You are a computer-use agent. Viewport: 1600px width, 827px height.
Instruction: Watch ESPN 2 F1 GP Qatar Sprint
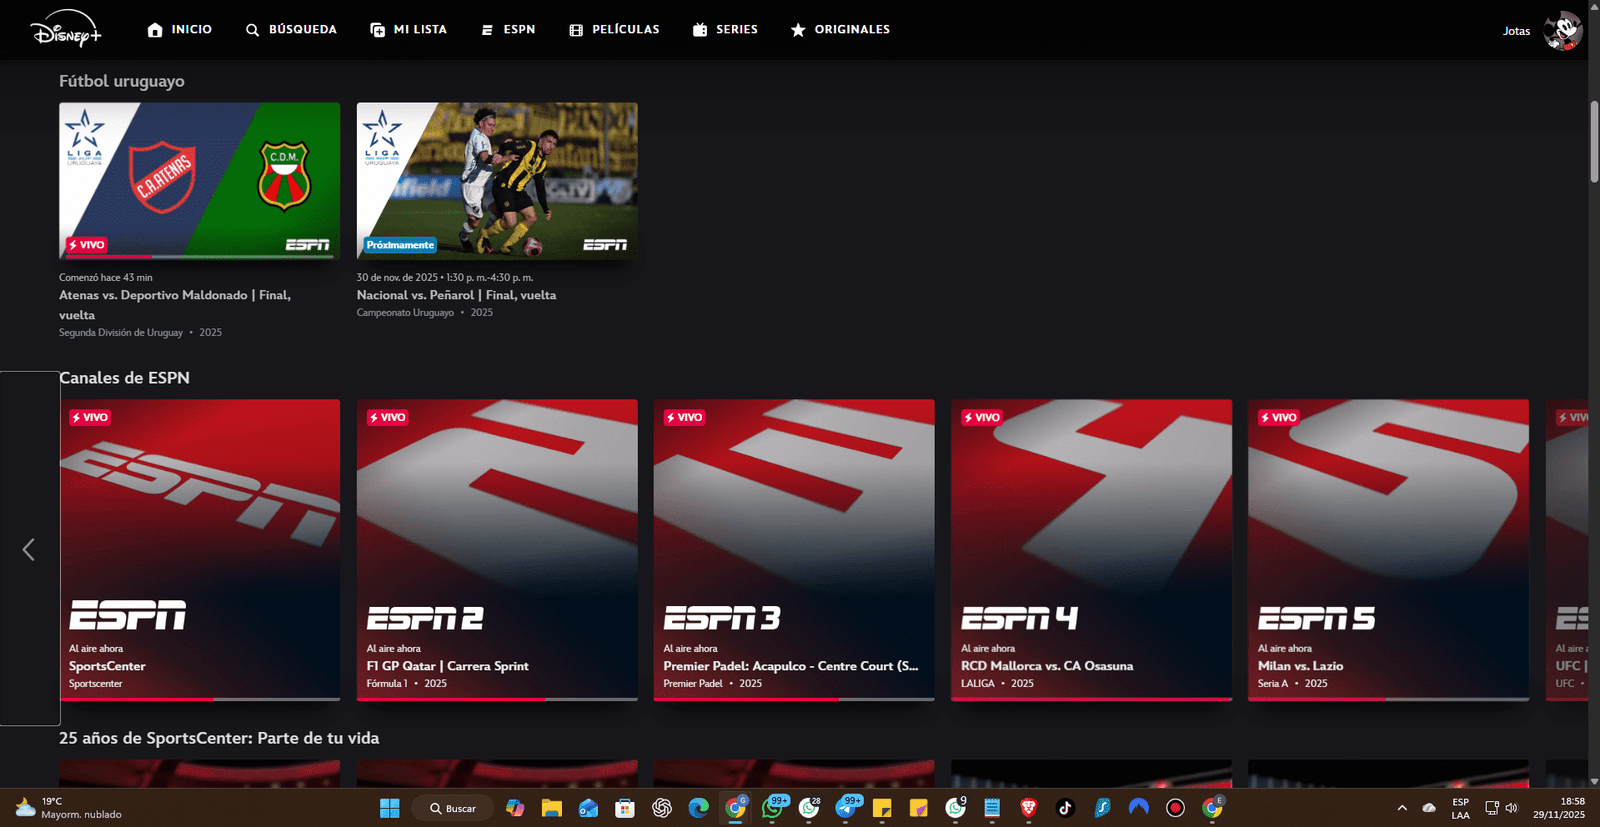click(x=497, y=550)
